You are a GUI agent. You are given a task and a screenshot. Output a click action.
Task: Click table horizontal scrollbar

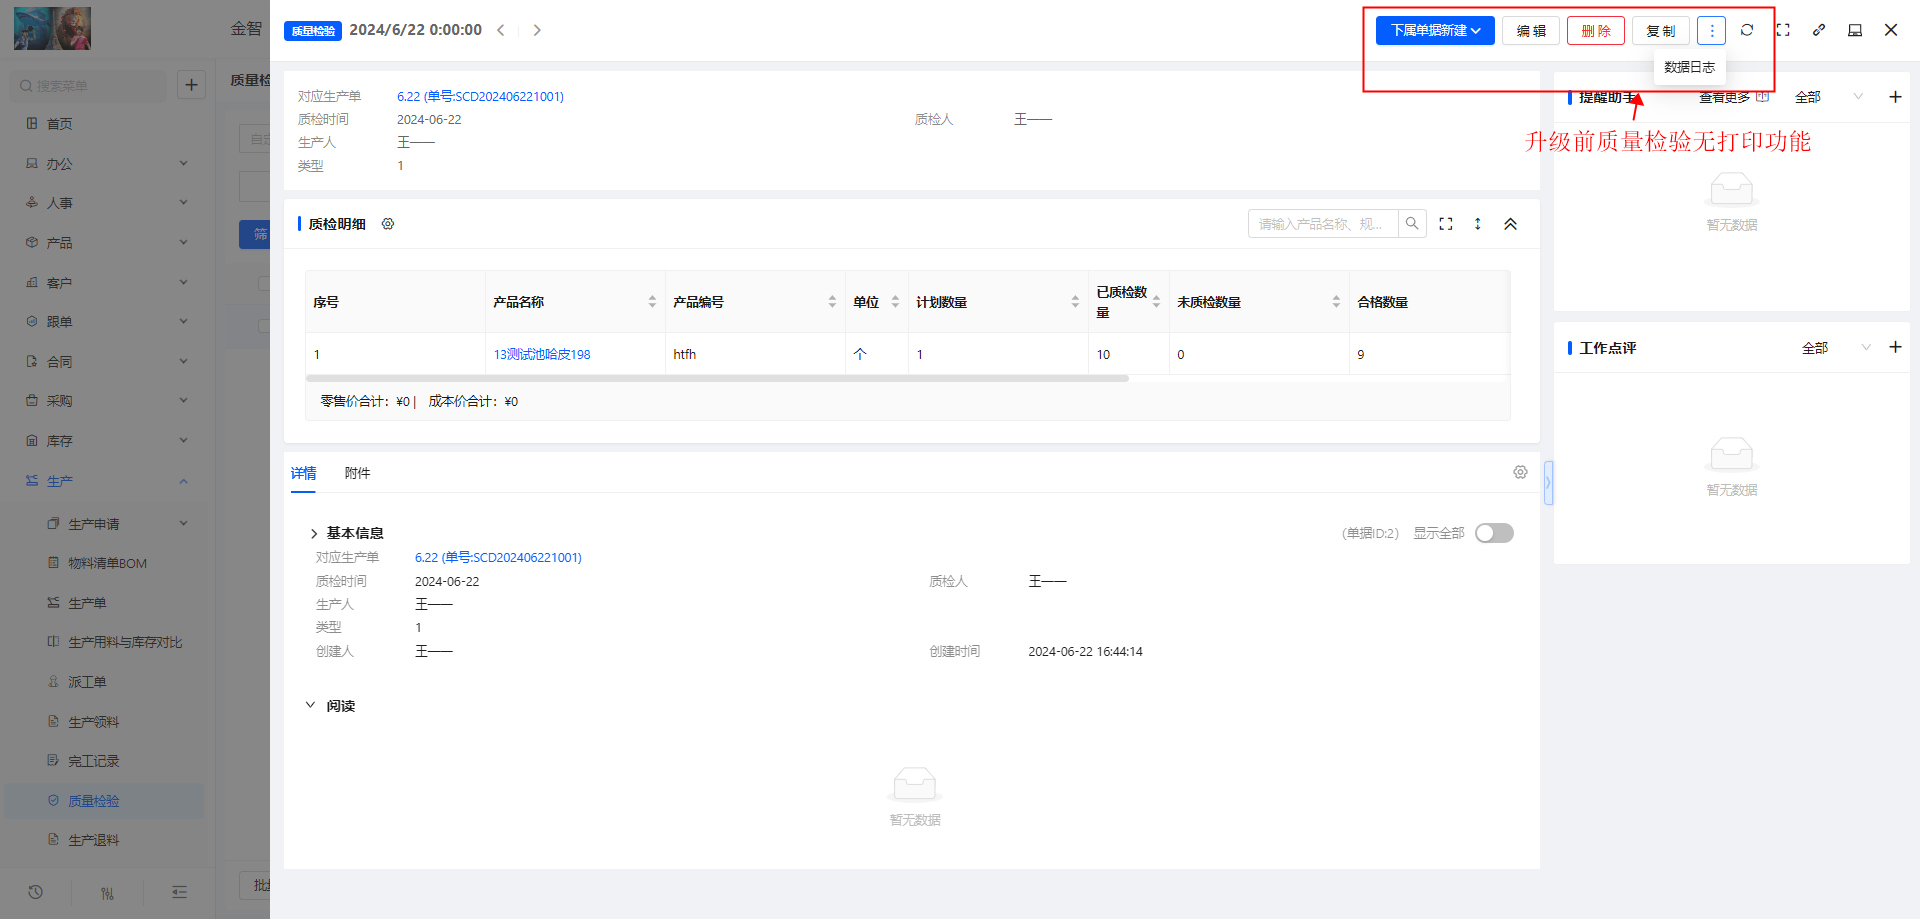tap(717, 379)
